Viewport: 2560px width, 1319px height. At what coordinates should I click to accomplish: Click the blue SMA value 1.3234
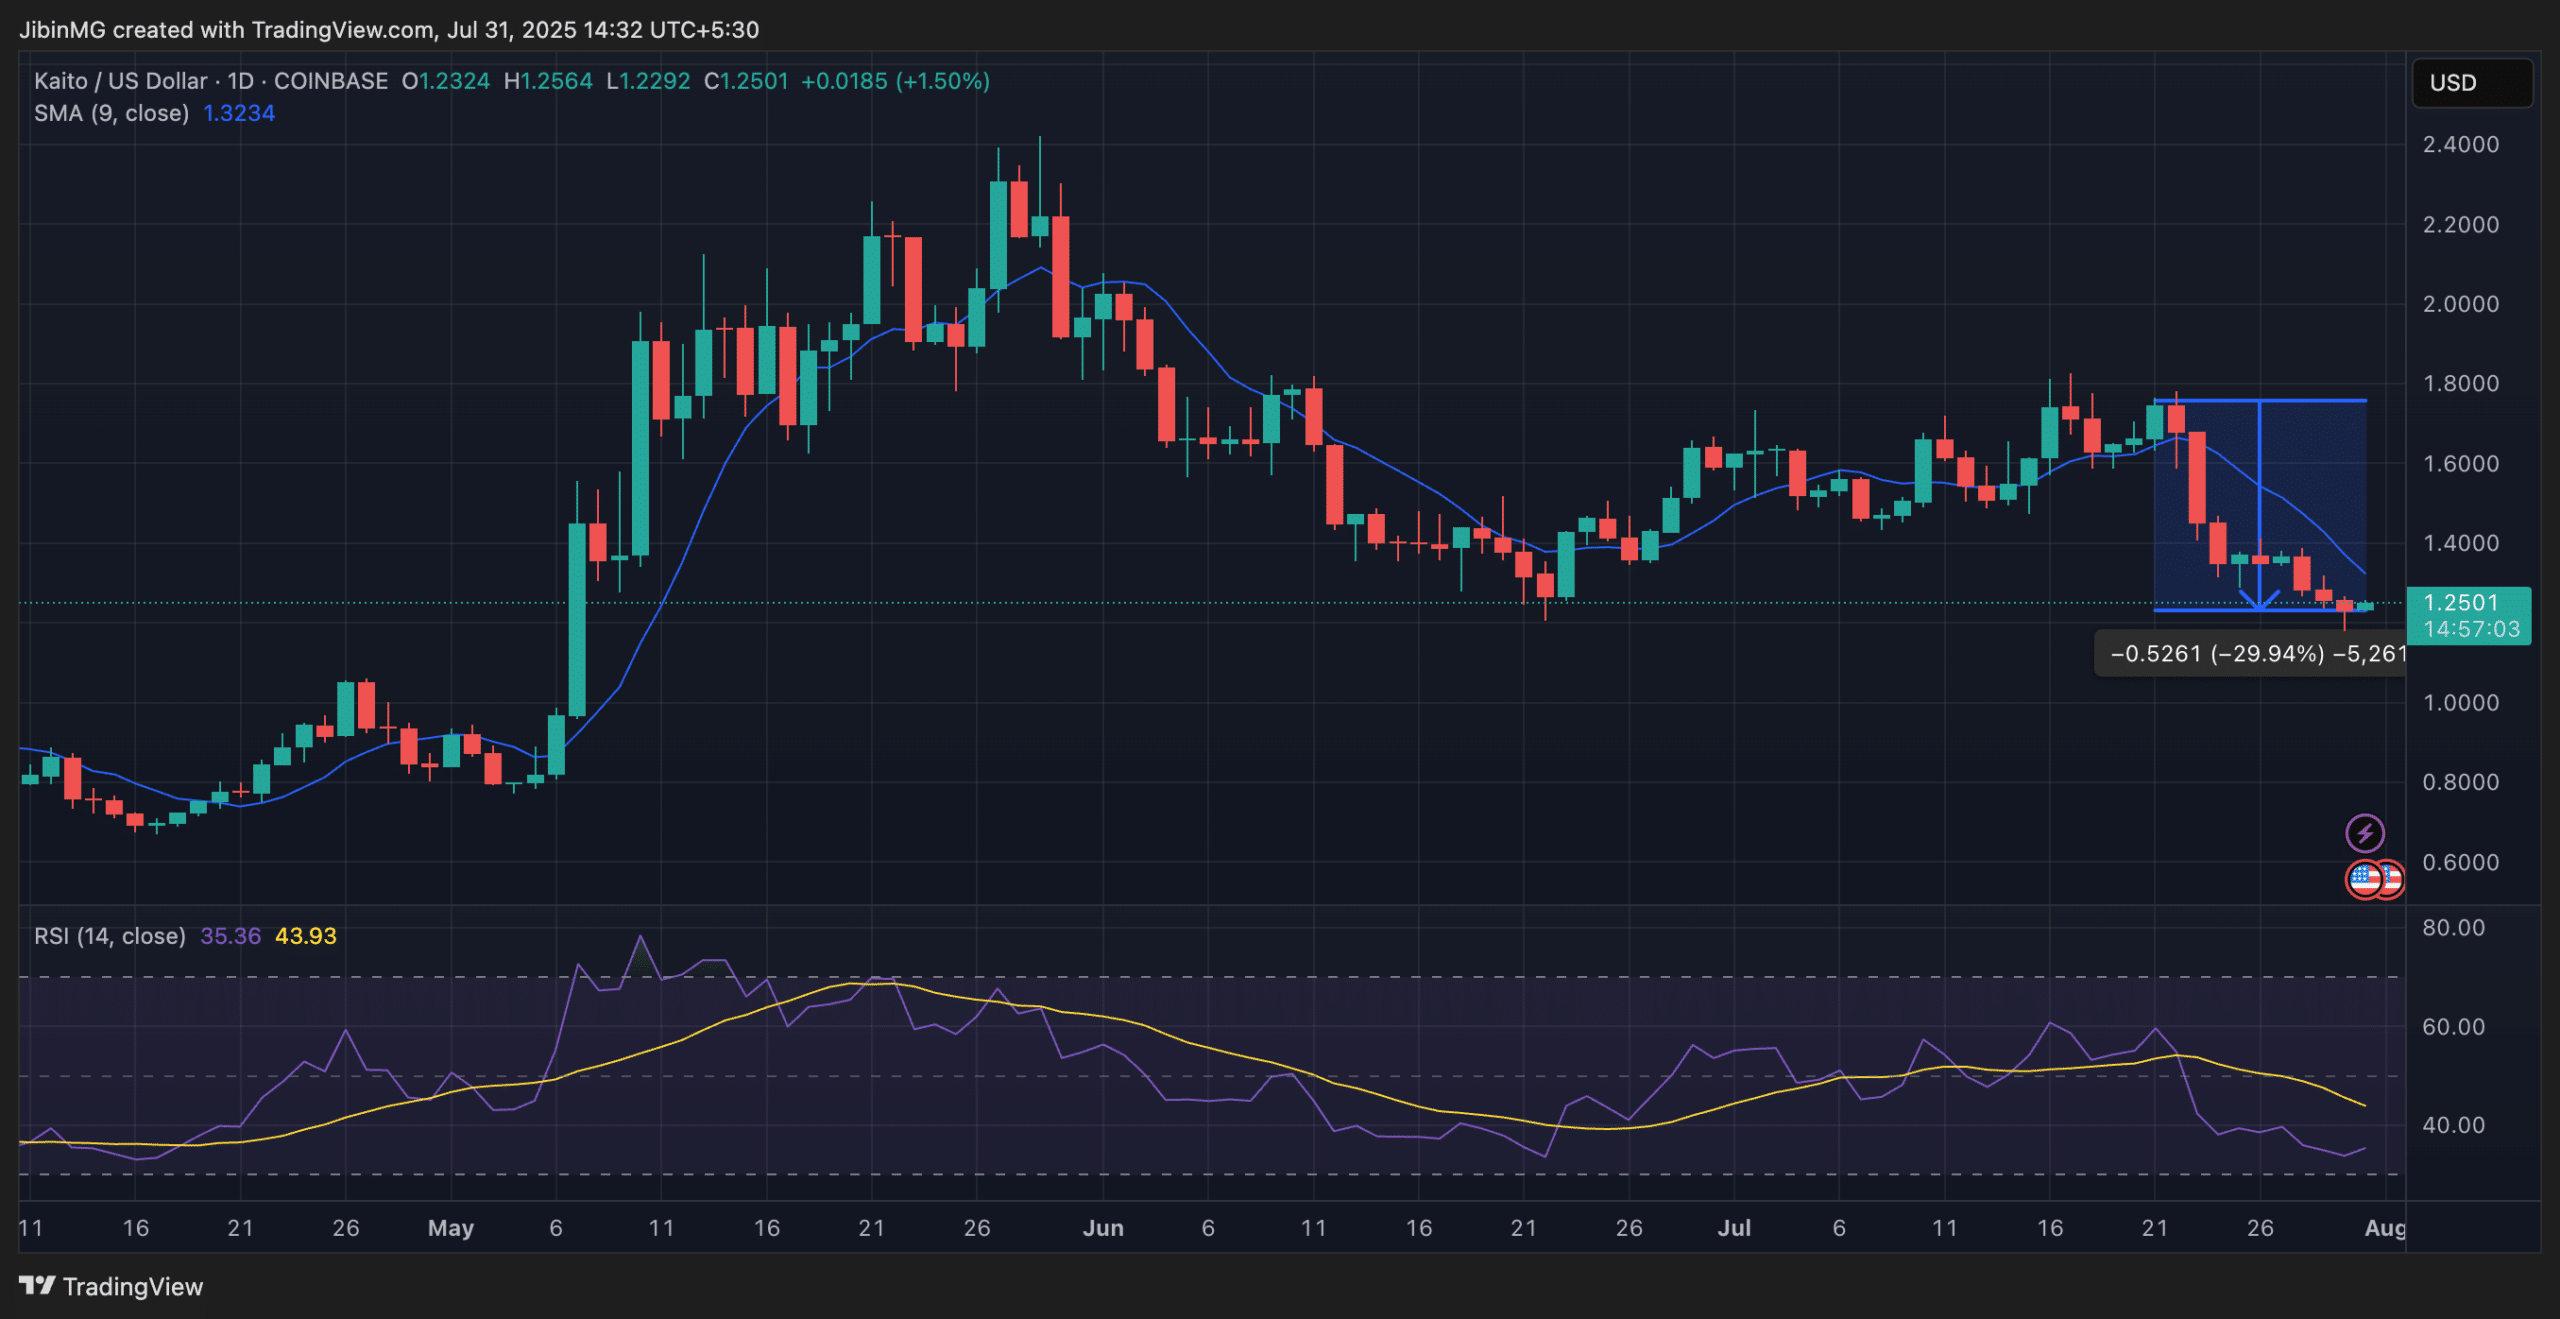(239, 113)
